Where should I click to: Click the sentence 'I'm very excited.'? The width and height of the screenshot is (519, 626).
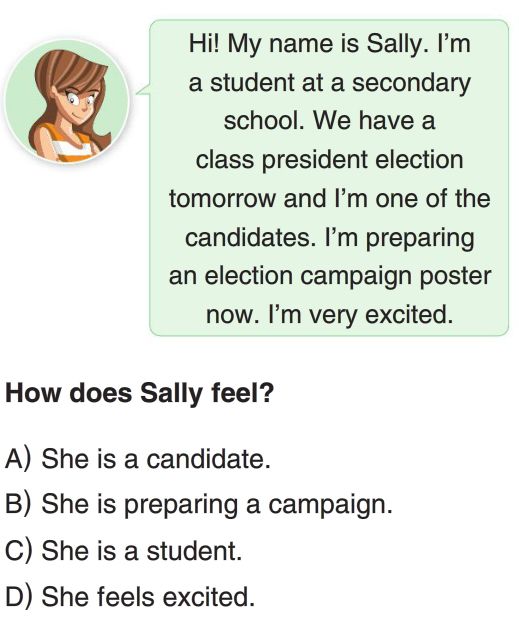[x=361, y=315]
